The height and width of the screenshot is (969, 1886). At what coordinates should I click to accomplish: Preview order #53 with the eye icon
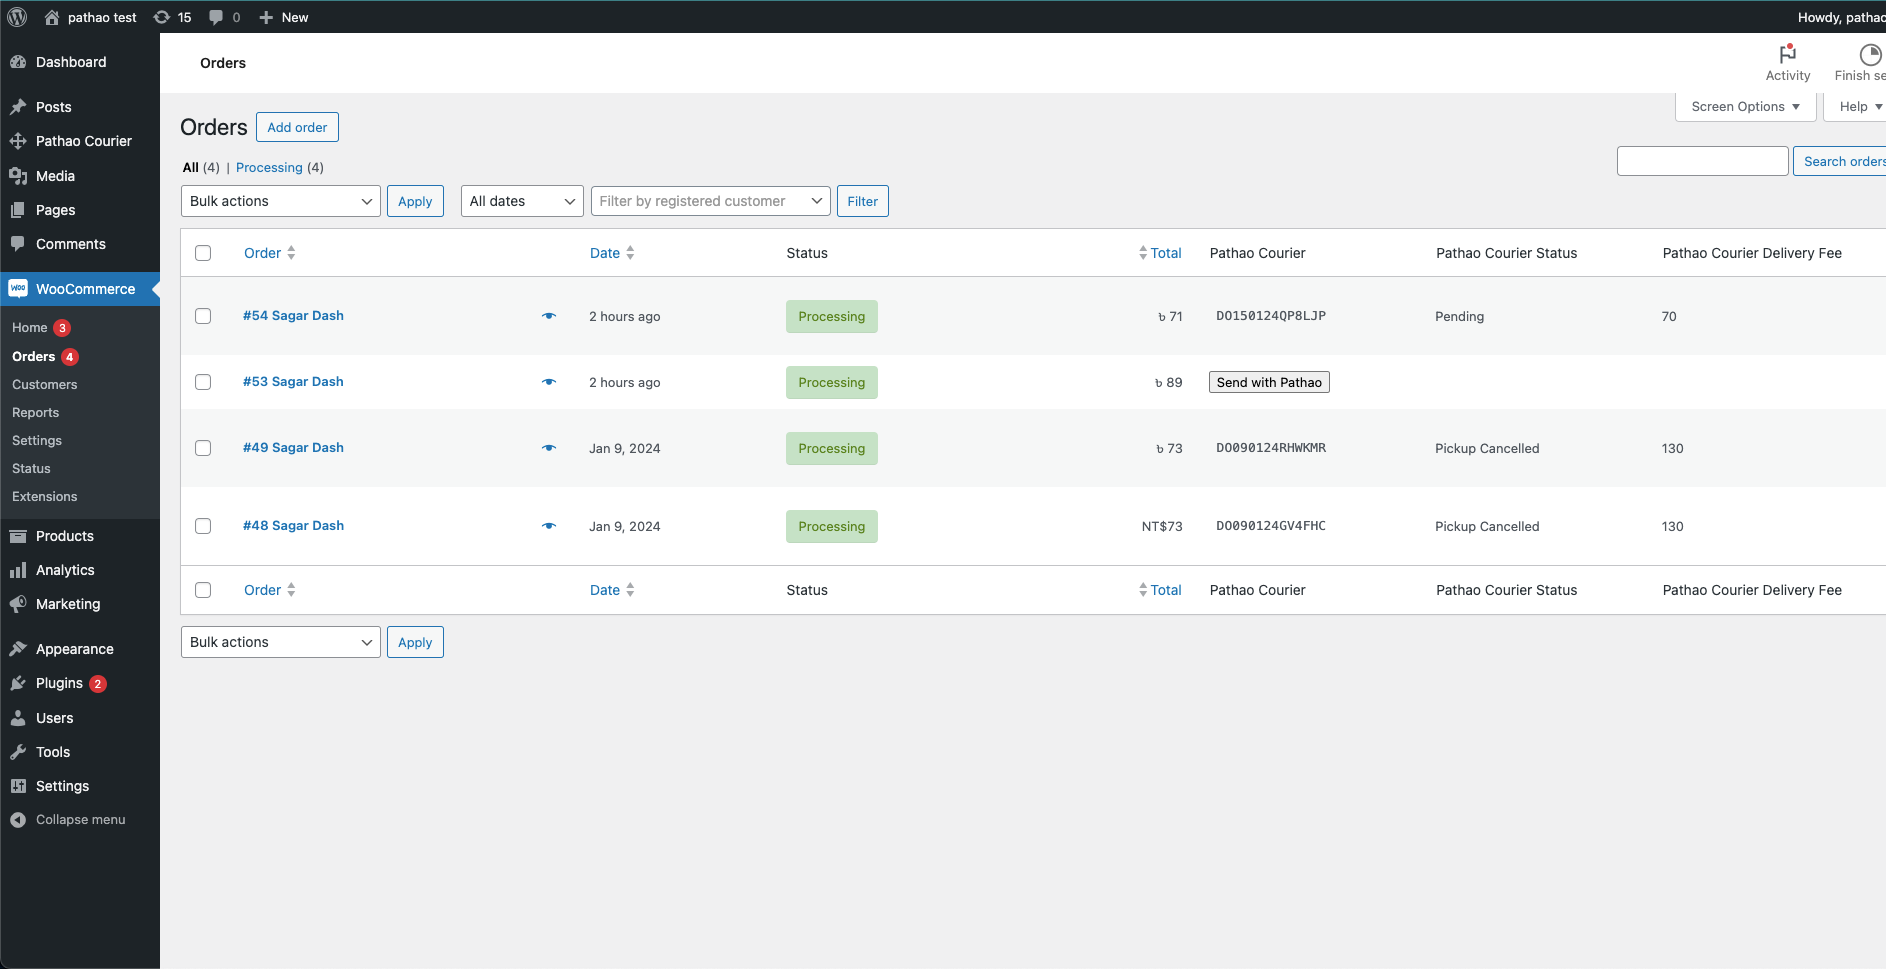coord(549,382)
